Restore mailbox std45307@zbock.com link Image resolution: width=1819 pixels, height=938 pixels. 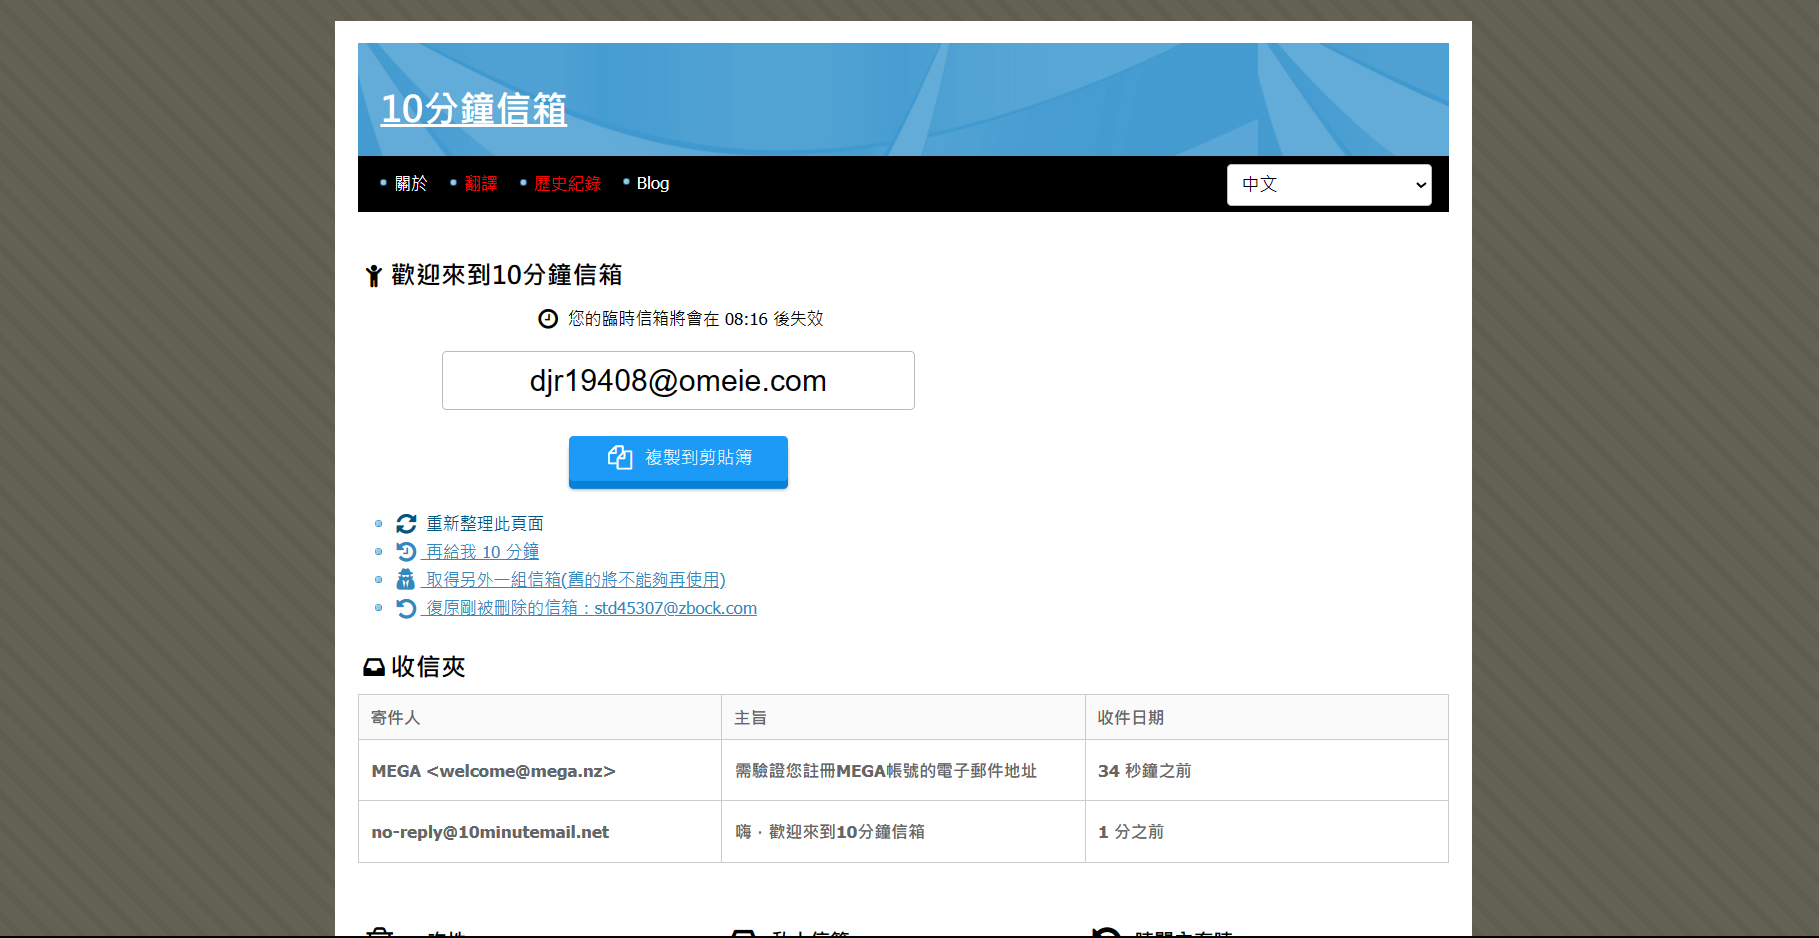pyautogui.click(x=591, y=608)
